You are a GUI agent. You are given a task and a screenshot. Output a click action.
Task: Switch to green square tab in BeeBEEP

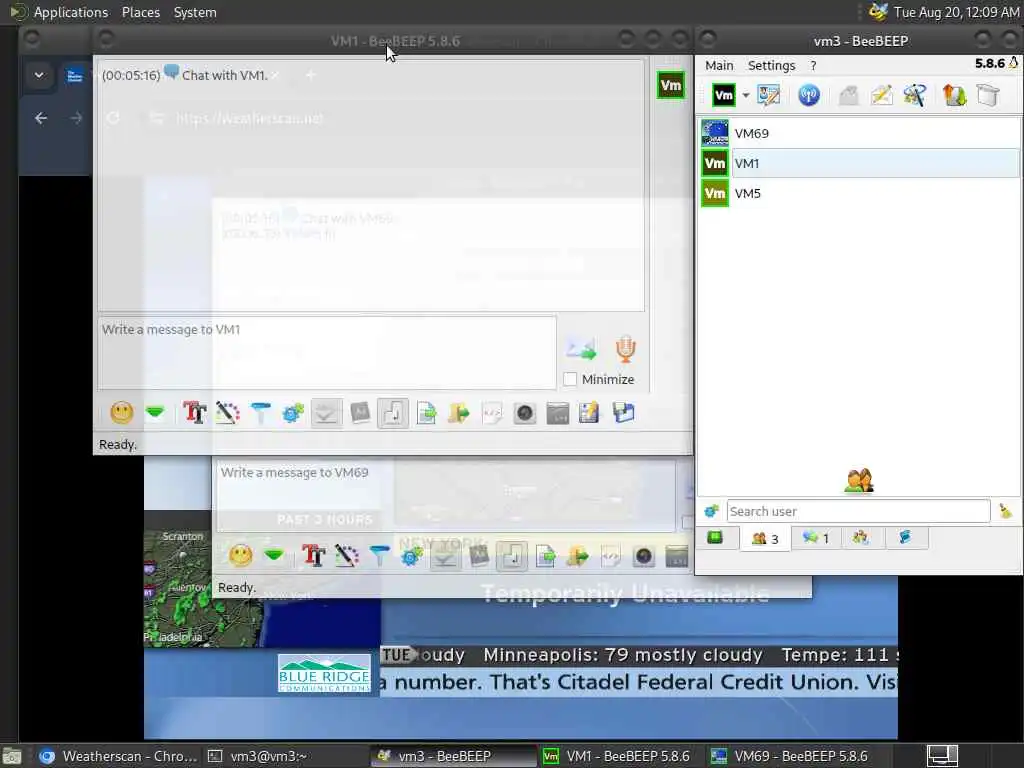coord(715,537)
